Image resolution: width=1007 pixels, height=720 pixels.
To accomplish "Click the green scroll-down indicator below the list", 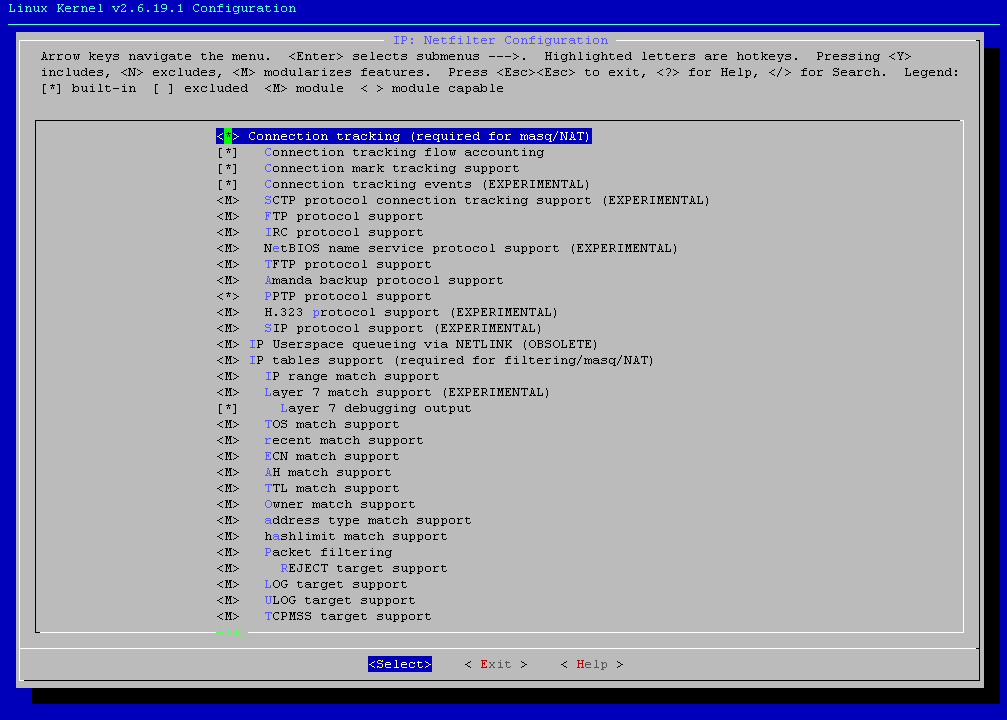I will coord(231,631).
